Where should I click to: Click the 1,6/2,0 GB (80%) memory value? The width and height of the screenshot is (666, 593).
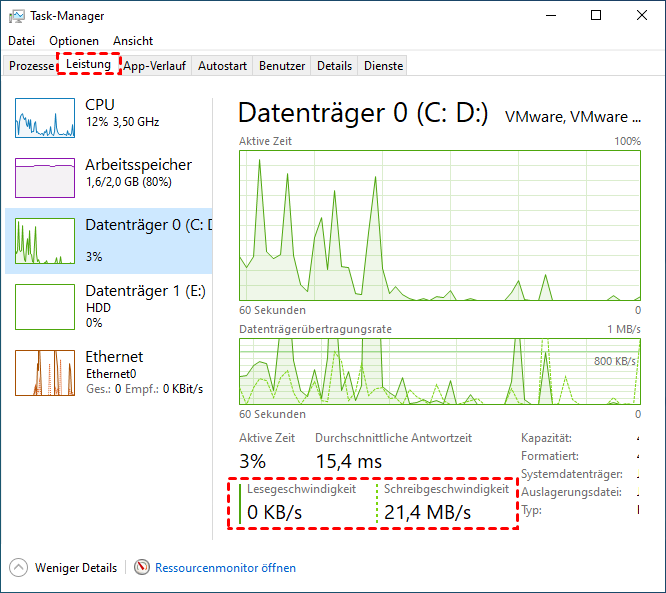129,182
